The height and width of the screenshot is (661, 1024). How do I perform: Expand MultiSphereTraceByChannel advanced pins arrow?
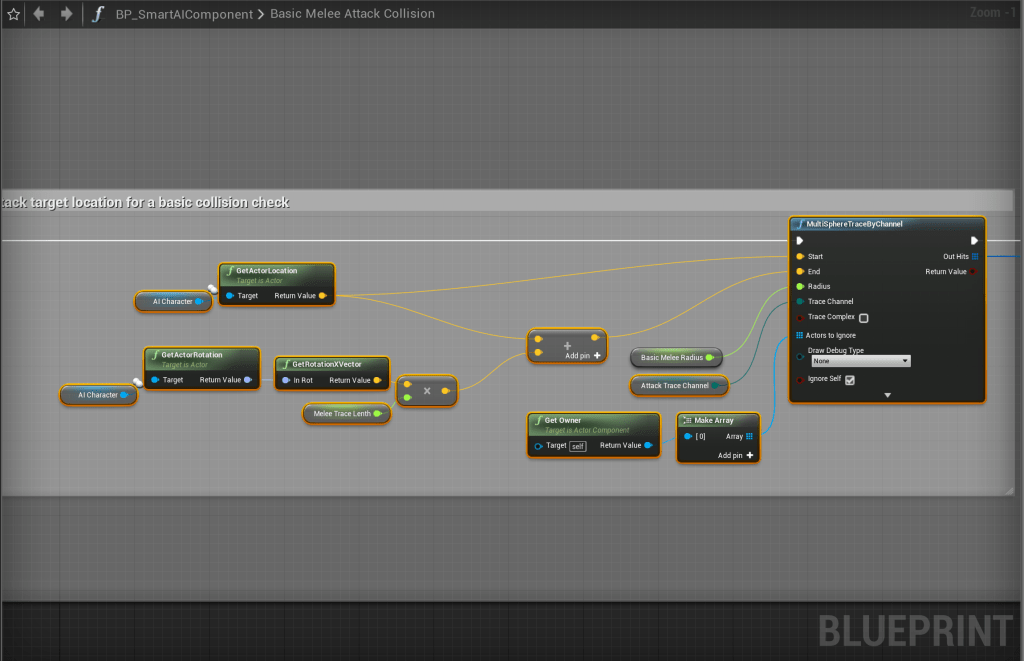point(887,395)
